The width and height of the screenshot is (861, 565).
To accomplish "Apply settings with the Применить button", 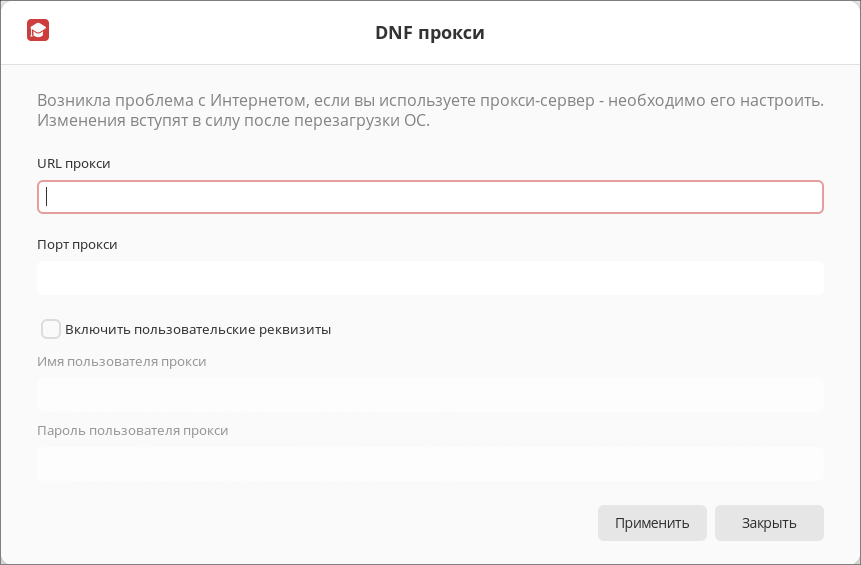I will pyautogui.click(x=652, y=523).
